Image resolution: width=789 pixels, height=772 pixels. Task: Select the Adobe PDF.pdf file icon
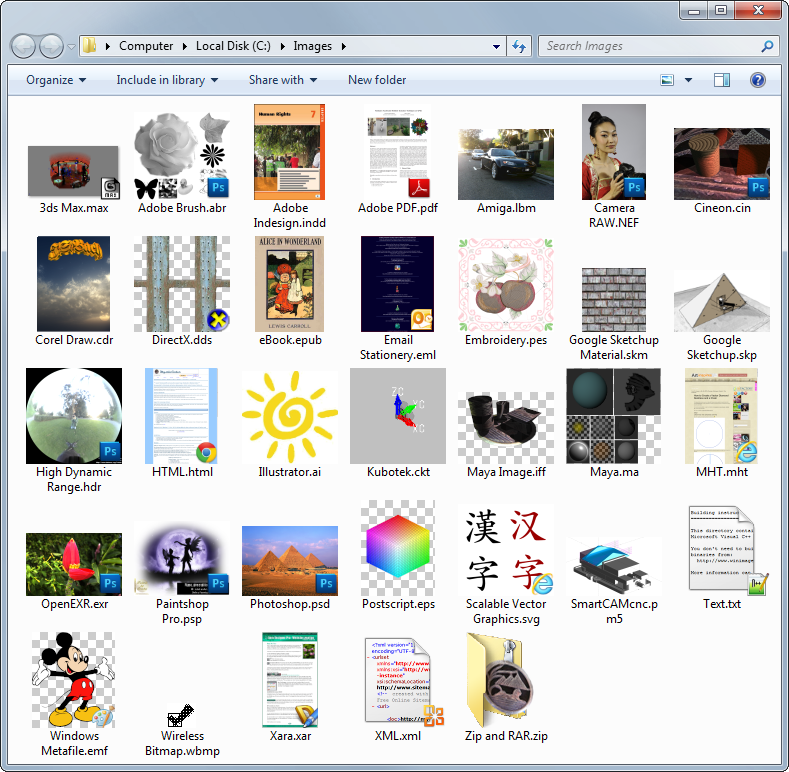point(398,153)
